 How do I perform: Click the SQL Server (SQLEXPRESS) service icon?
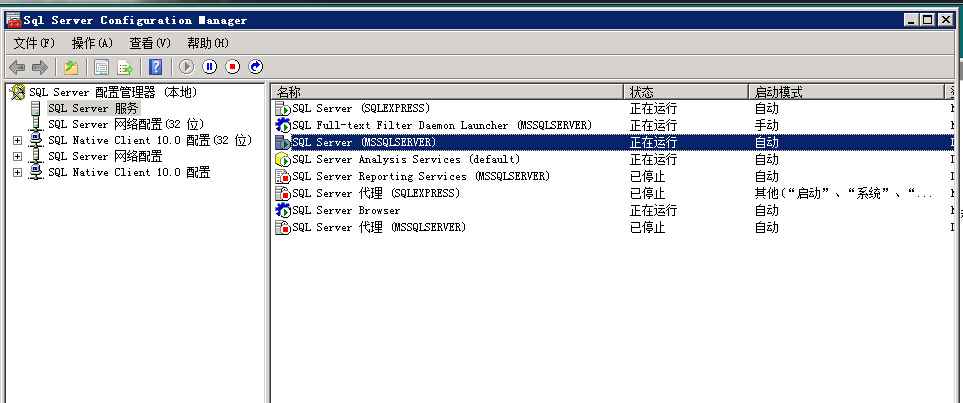[283, 109]
